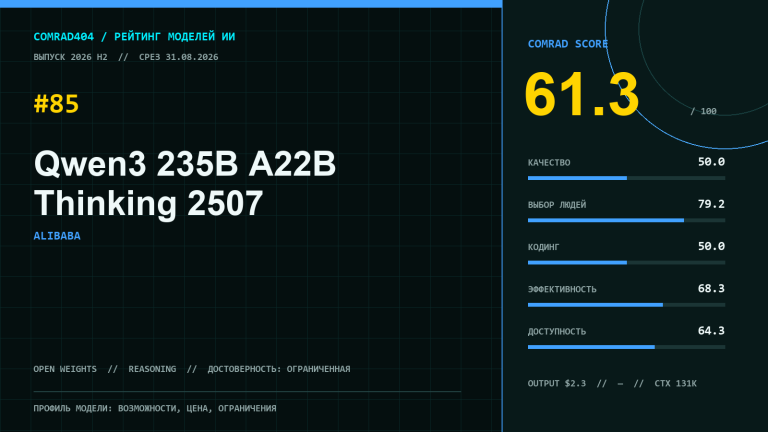Click the 68.3 value for ЭФФЕКТИВНОСТЬ
Viewport: 768px width, 432px height.
point(711,288)
